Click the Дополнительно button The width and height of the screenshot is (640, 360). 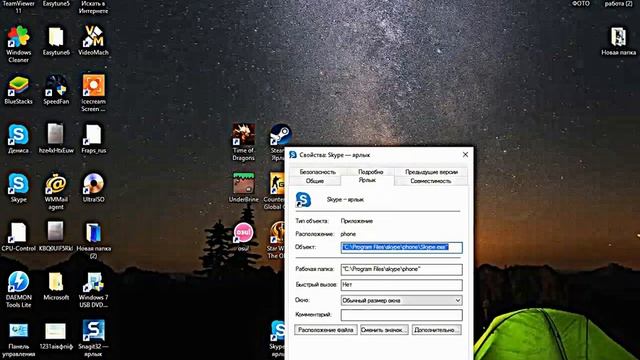click(436, 330)
